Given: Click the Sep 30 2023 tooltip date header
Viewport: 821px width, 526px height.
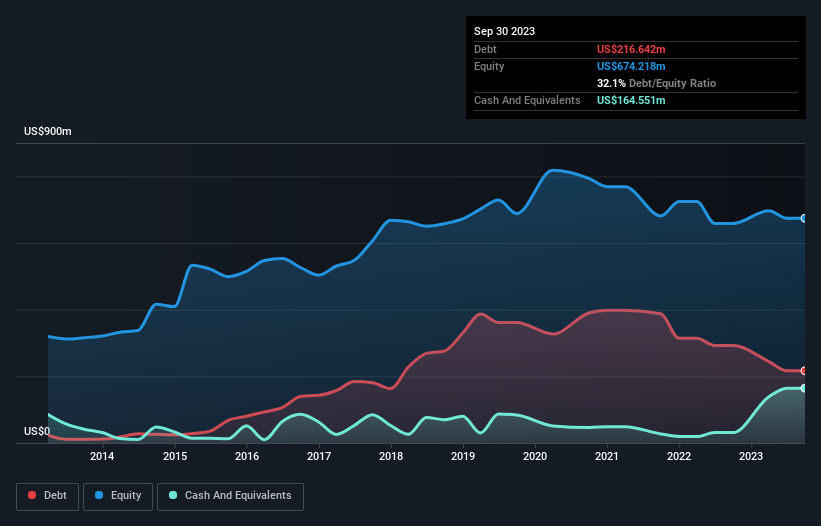Looking at the screenshot, I should point(504,31).
